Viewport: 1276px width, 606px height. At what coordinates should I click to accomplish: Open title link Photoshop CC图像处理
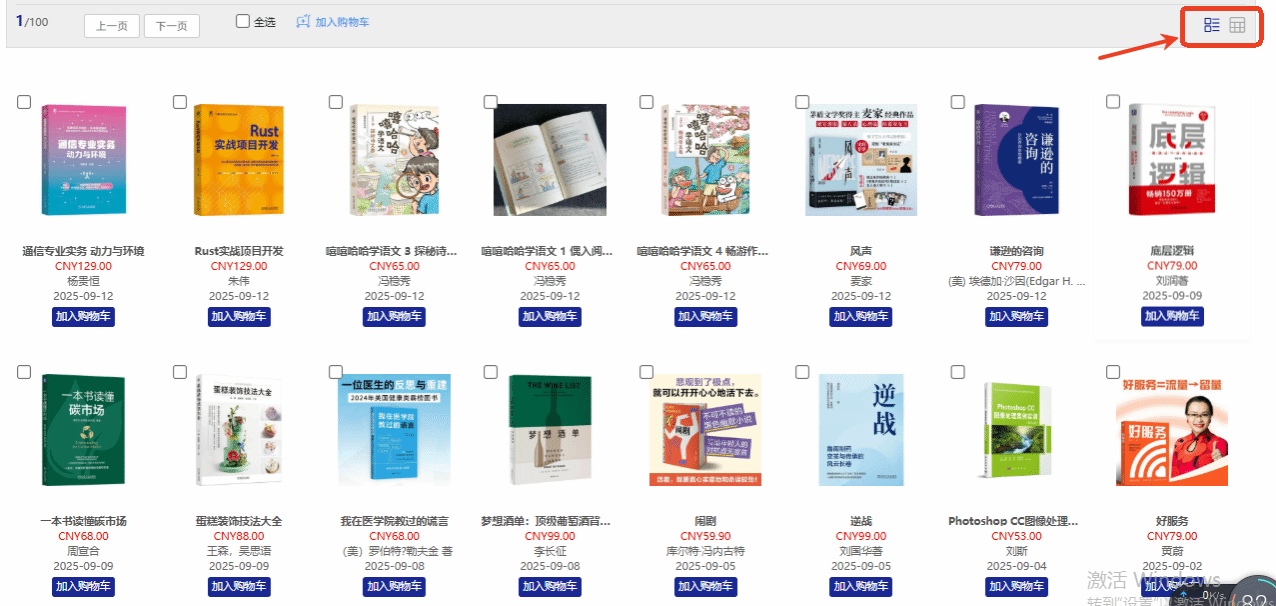click(1016, 521)
